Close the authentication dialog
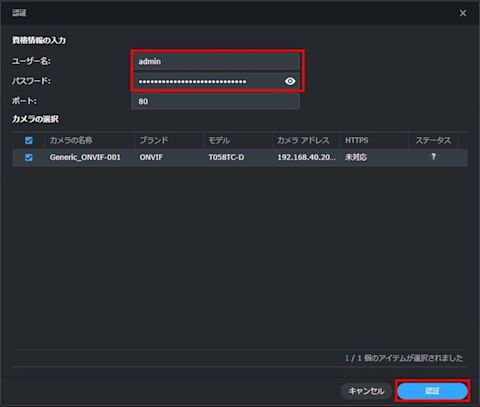Screen dimensions: 480x407 click(x=463, y=13)
